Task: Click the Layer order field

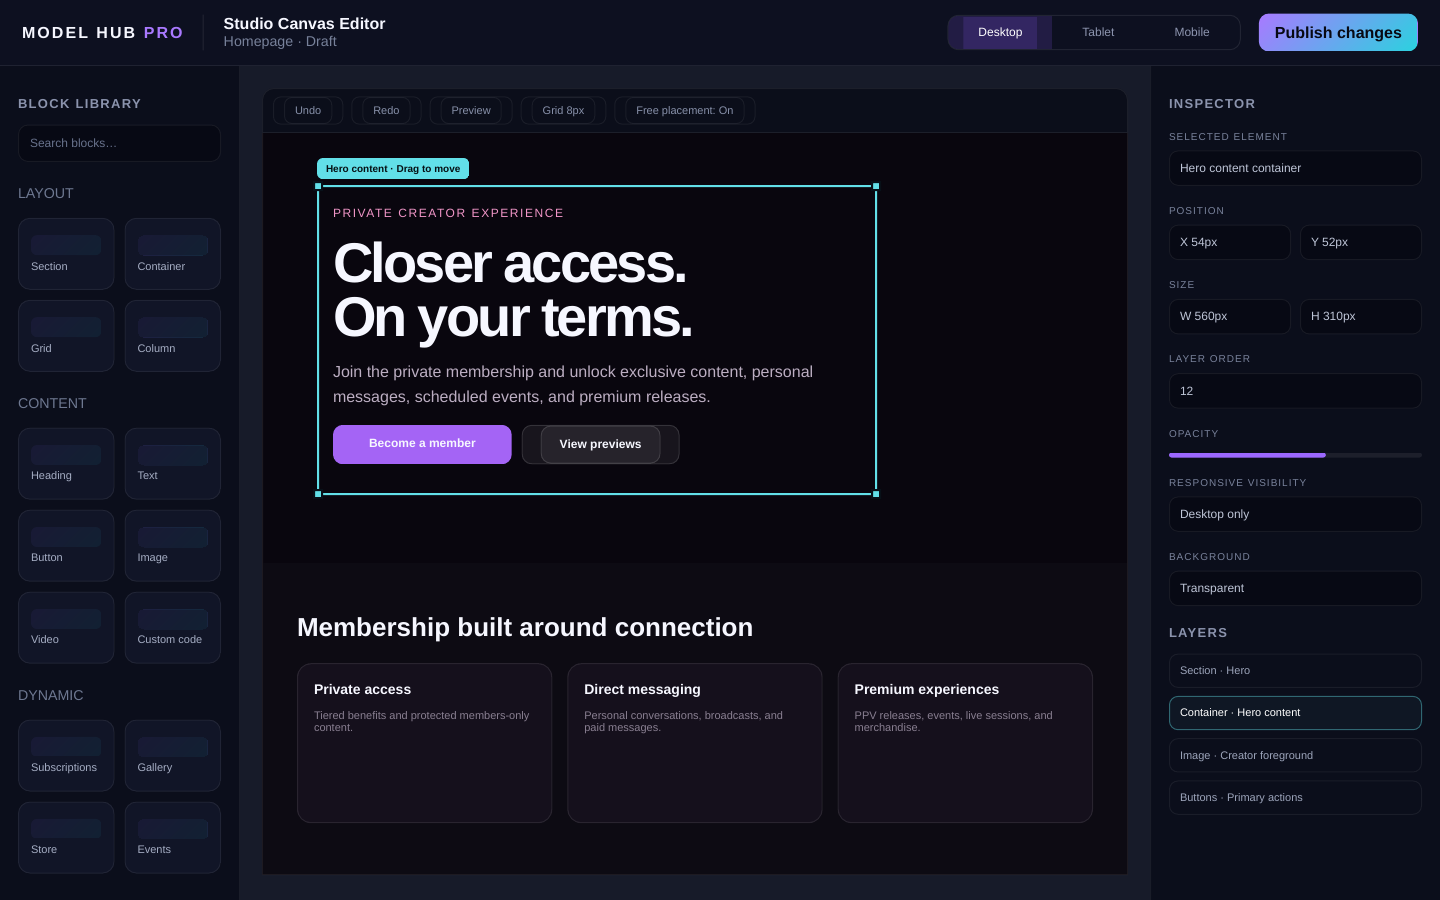Action: [1295, 391]
